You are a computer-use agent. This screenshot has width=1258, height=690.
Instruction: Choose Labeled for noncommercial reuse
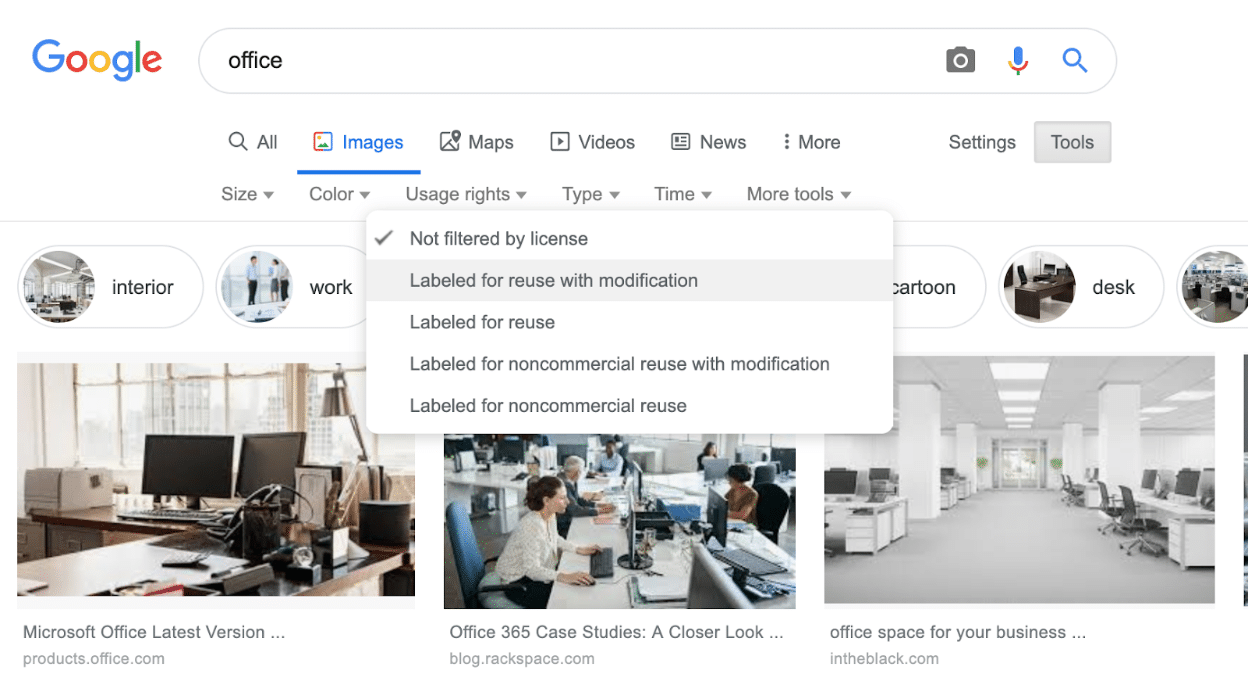(547, 406)
